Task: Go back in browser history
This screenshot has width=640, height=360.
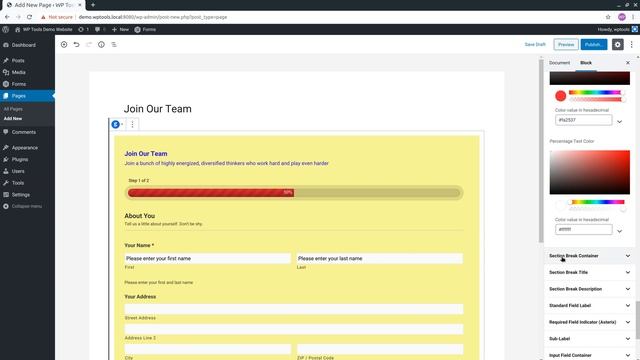Action: click(x=7, y=17)
